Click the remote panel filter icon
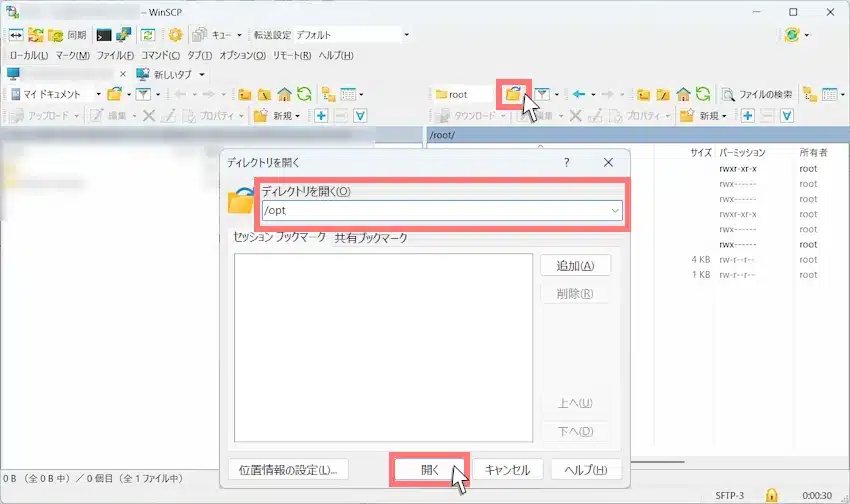The width and height of the screenshot is (850, 504). (x=541, y=94)
